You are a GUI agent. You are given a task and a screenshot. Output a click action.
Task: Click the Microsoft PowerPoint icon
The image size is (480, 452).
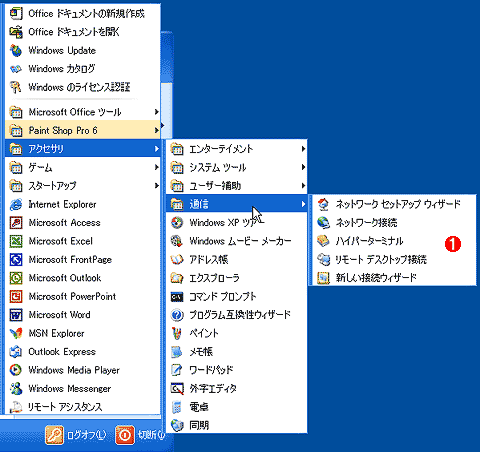coord(16,296)
